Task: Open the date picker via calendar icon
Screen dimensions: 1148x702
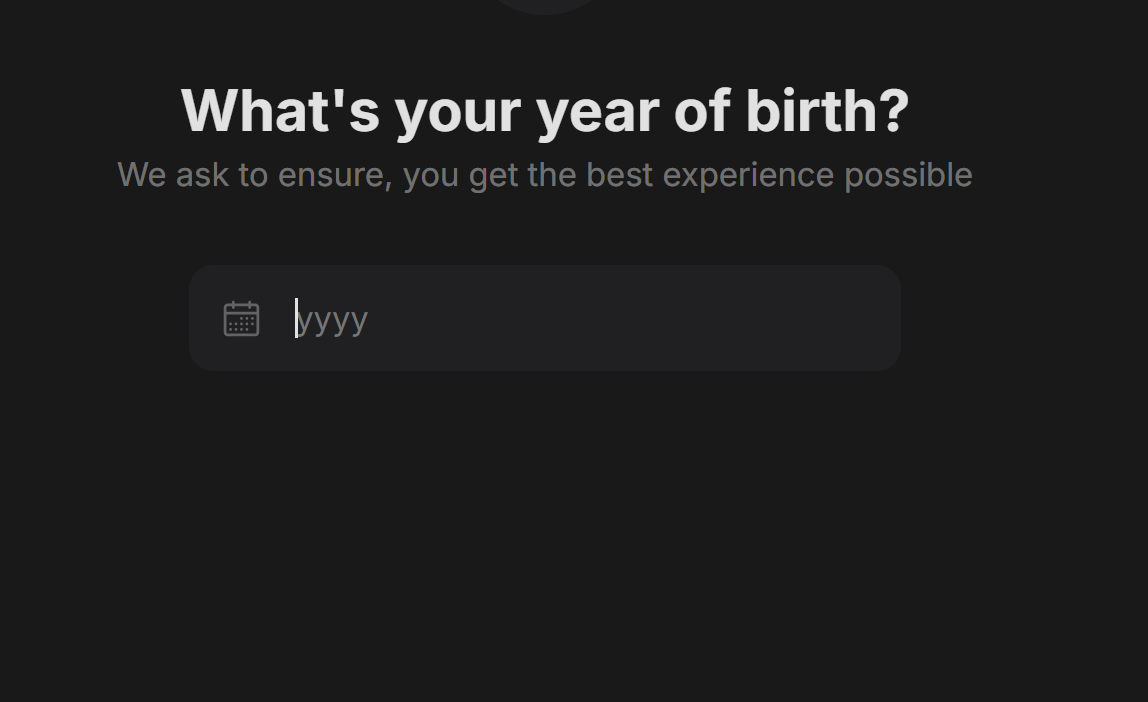Action: click(x=241, y=318)
